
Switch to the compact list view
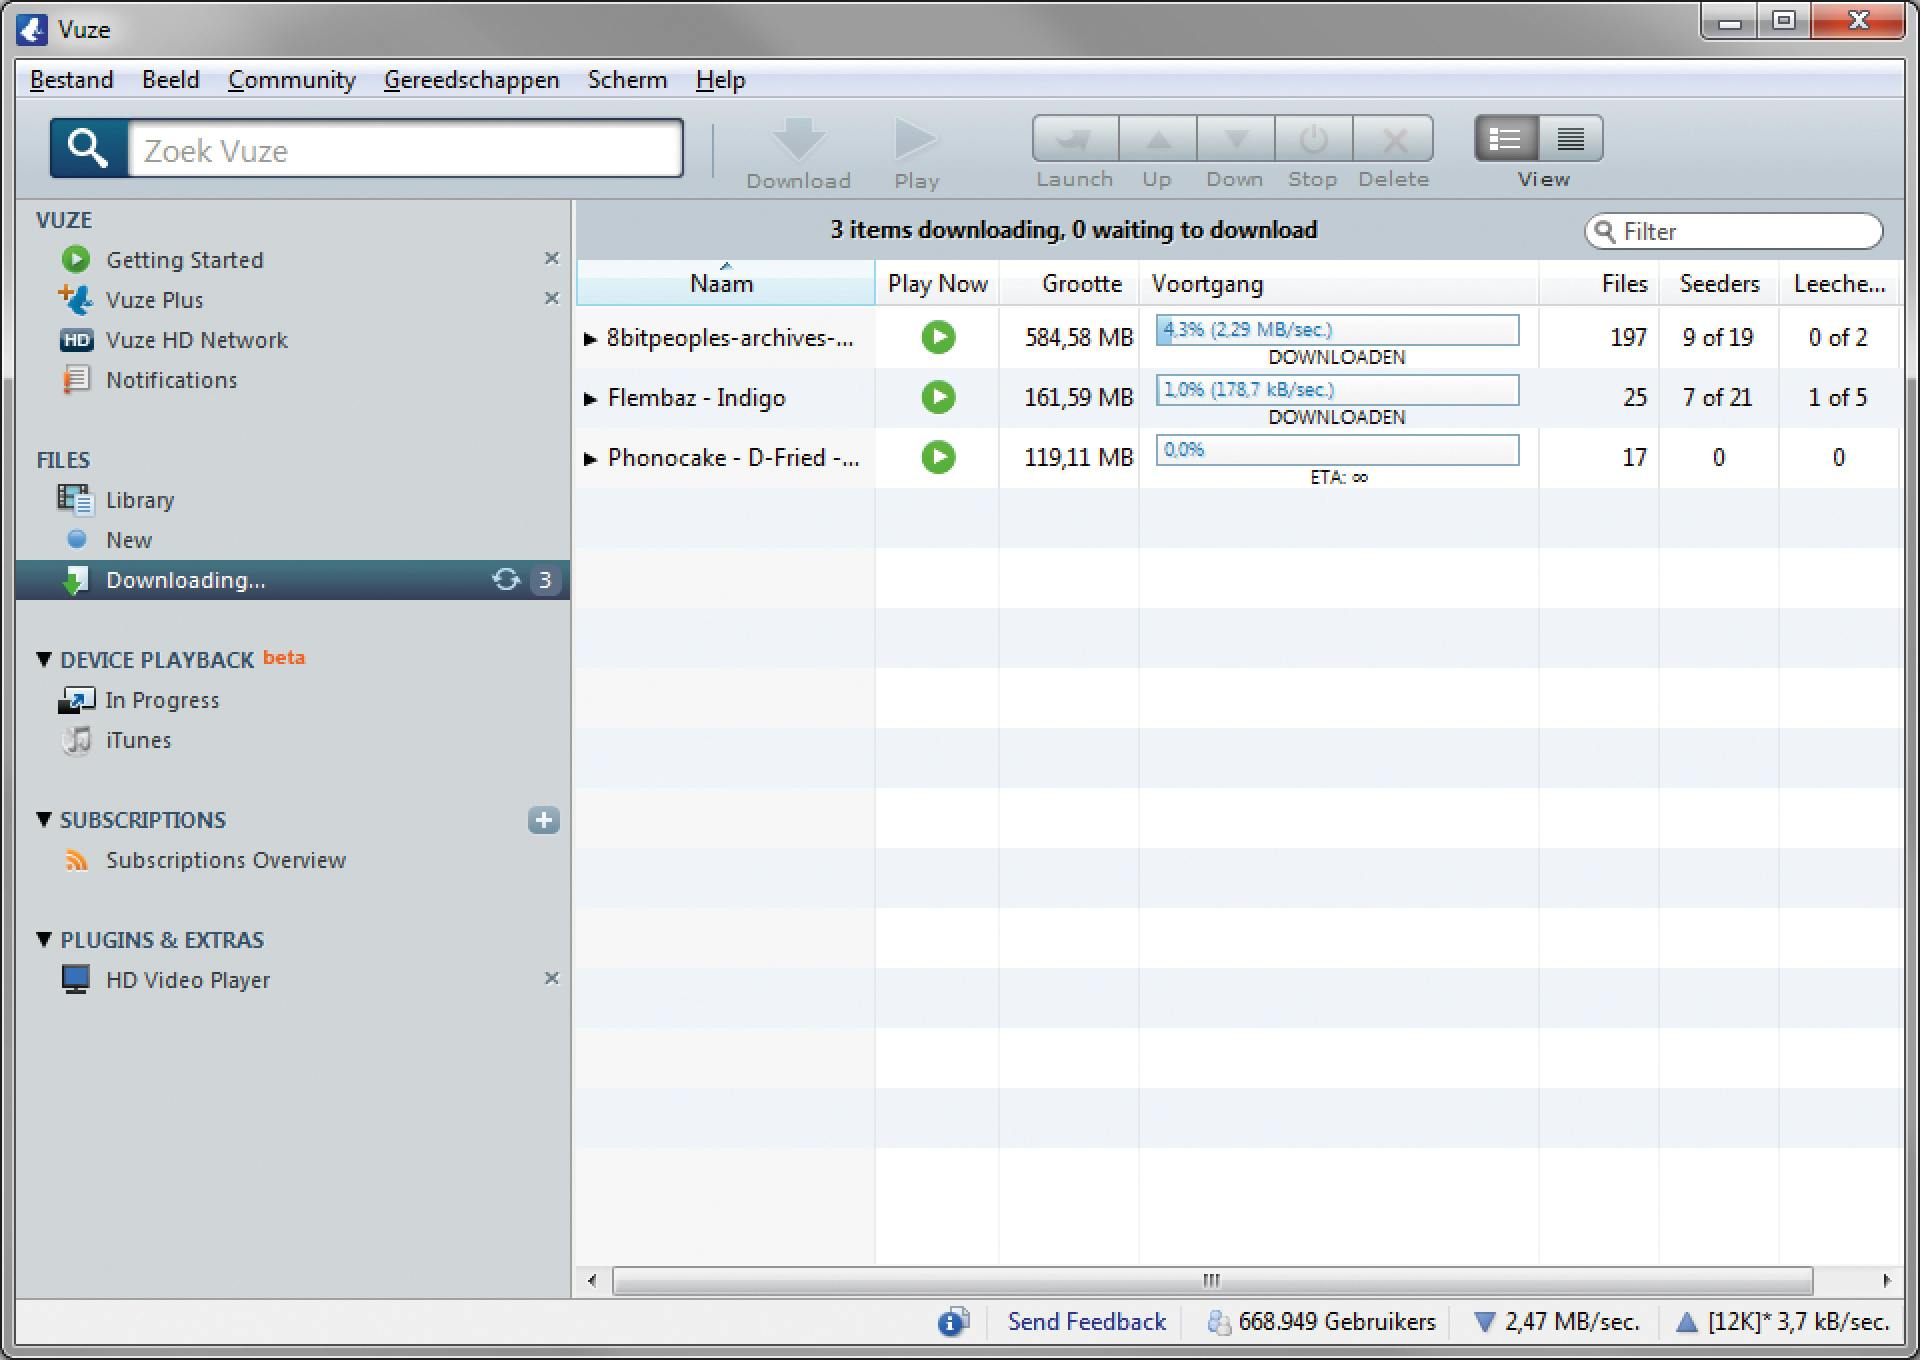coord(1570,139)
